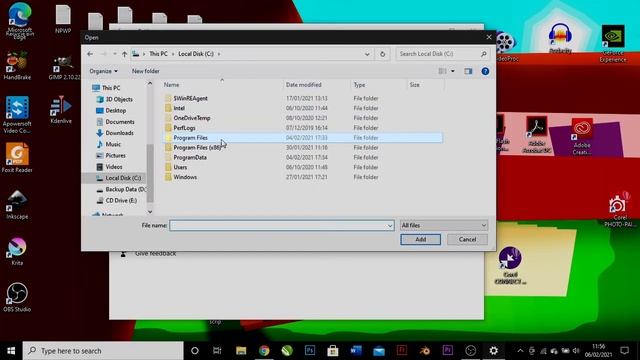The image size is (640, 360).
Task: Click the Cancel button
Action: [467, 239]
